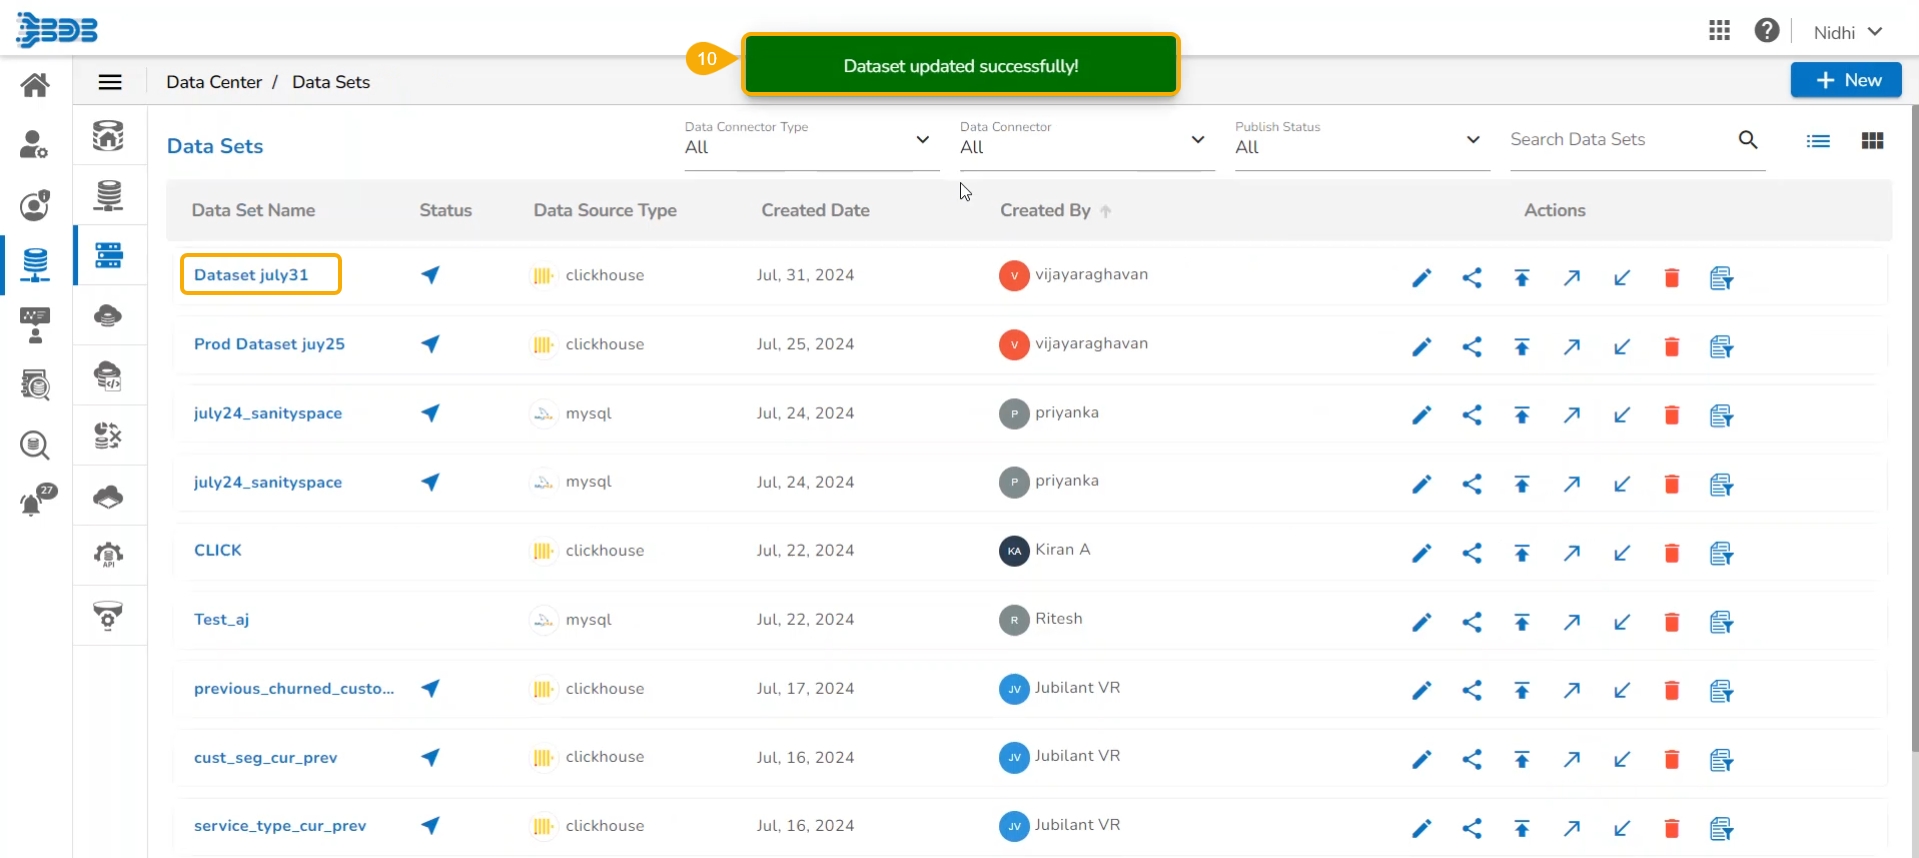Toggle the hamburger menu to collapse sidebar
The width and height of the screenshot is (1919, 858).
tap(110, 82)
